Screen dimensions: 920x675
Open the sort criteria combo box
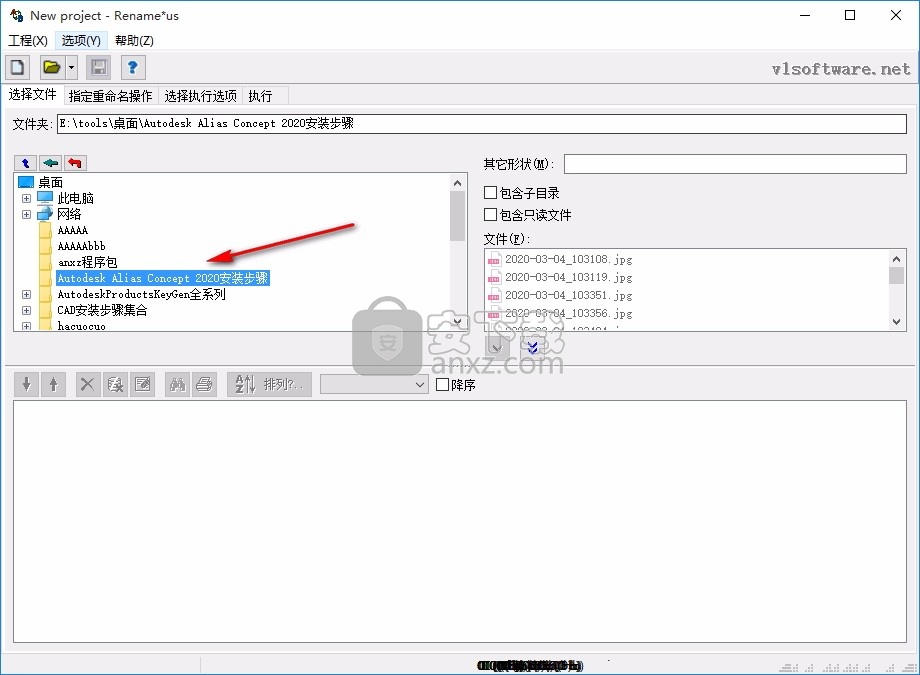374,385
